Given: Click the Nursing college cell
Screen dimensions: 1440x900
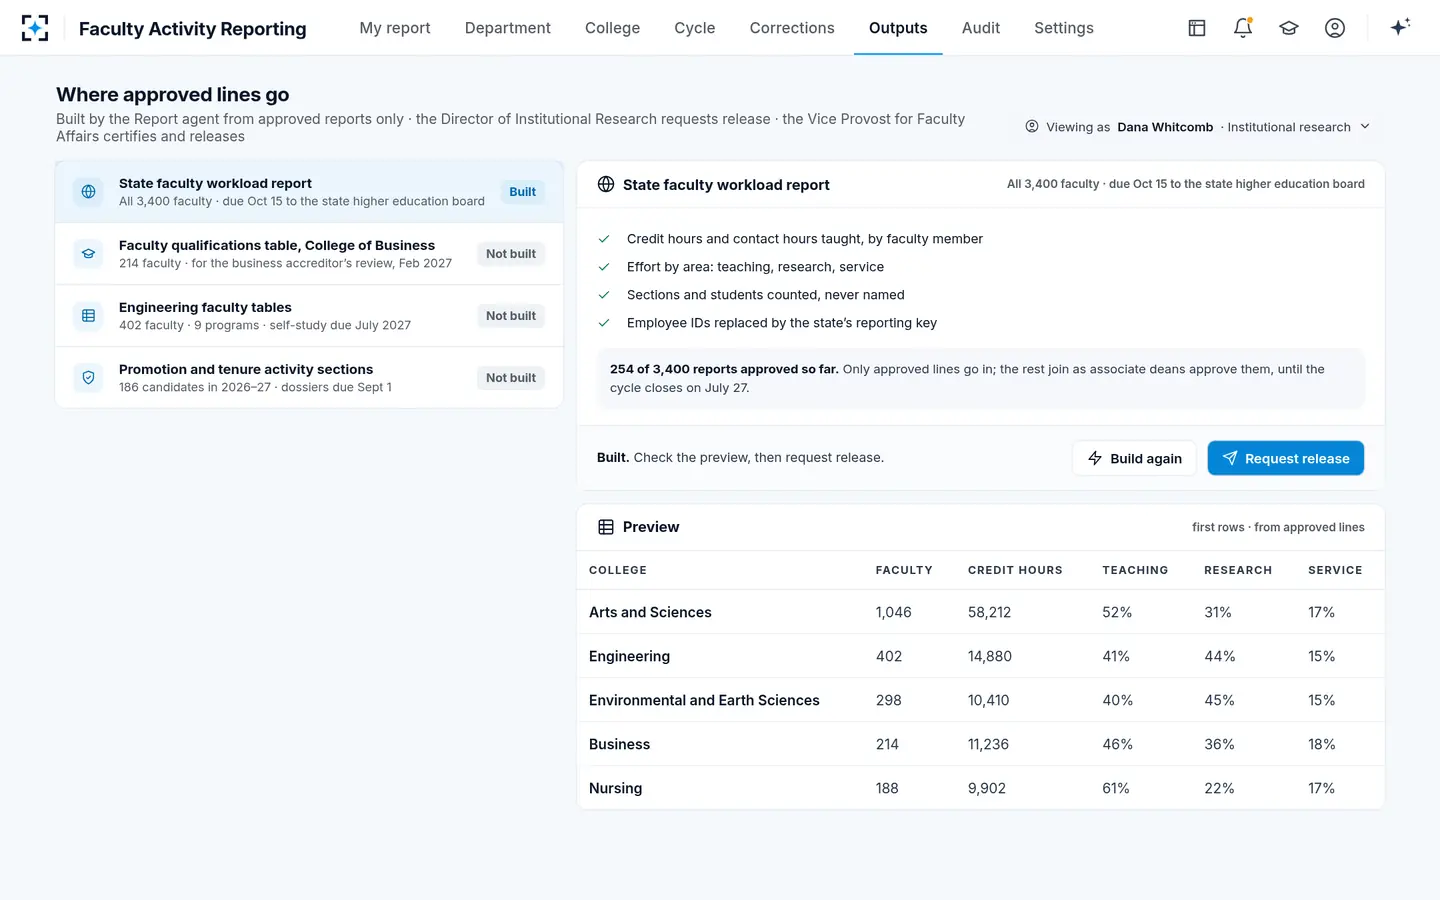Looking at the screenshot, I should click(x=616, y=788).
